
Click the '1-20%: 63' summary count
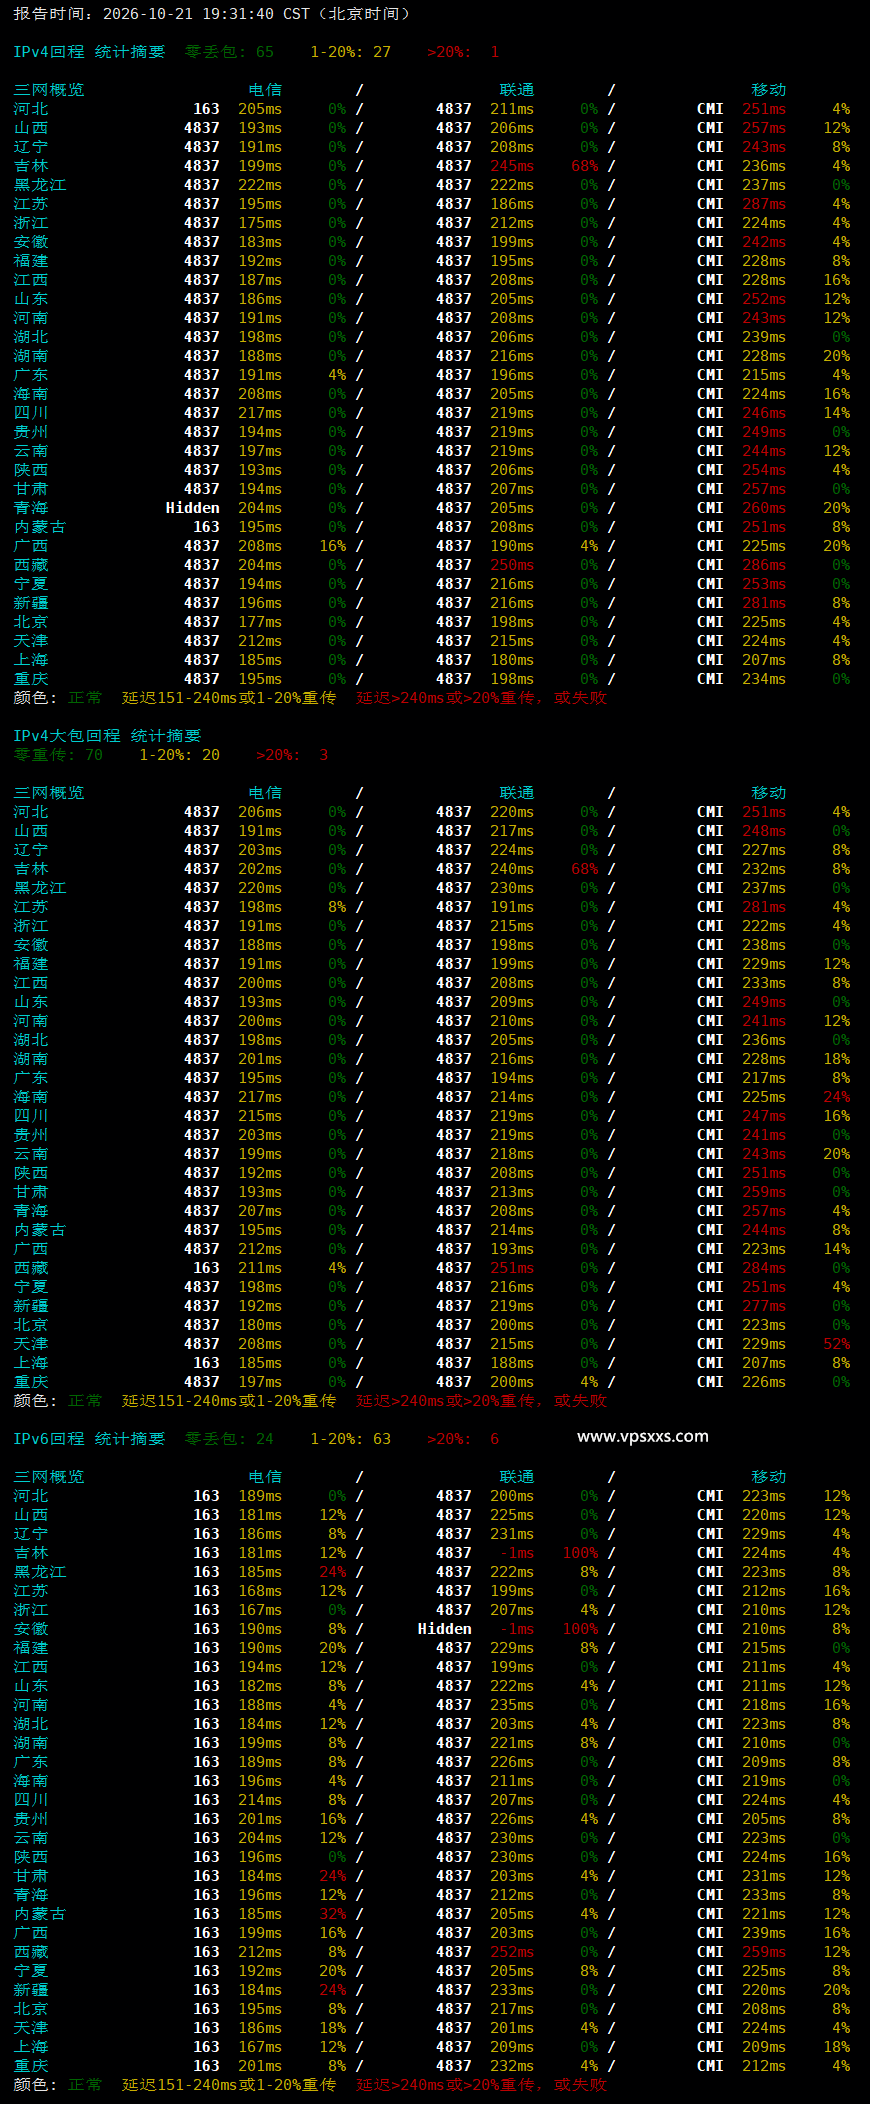pyautogui.click(x=350, y=1439)
